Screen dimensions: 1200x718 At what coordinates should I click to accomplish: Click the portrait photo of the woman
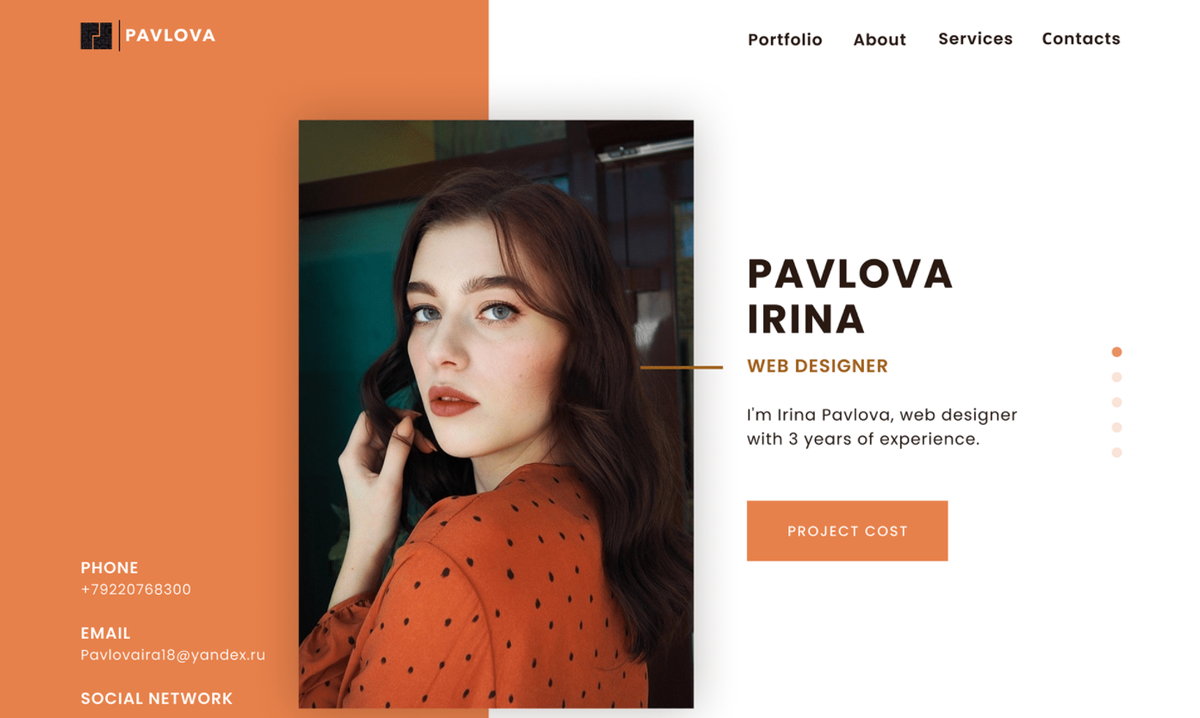tap(496, 414)
